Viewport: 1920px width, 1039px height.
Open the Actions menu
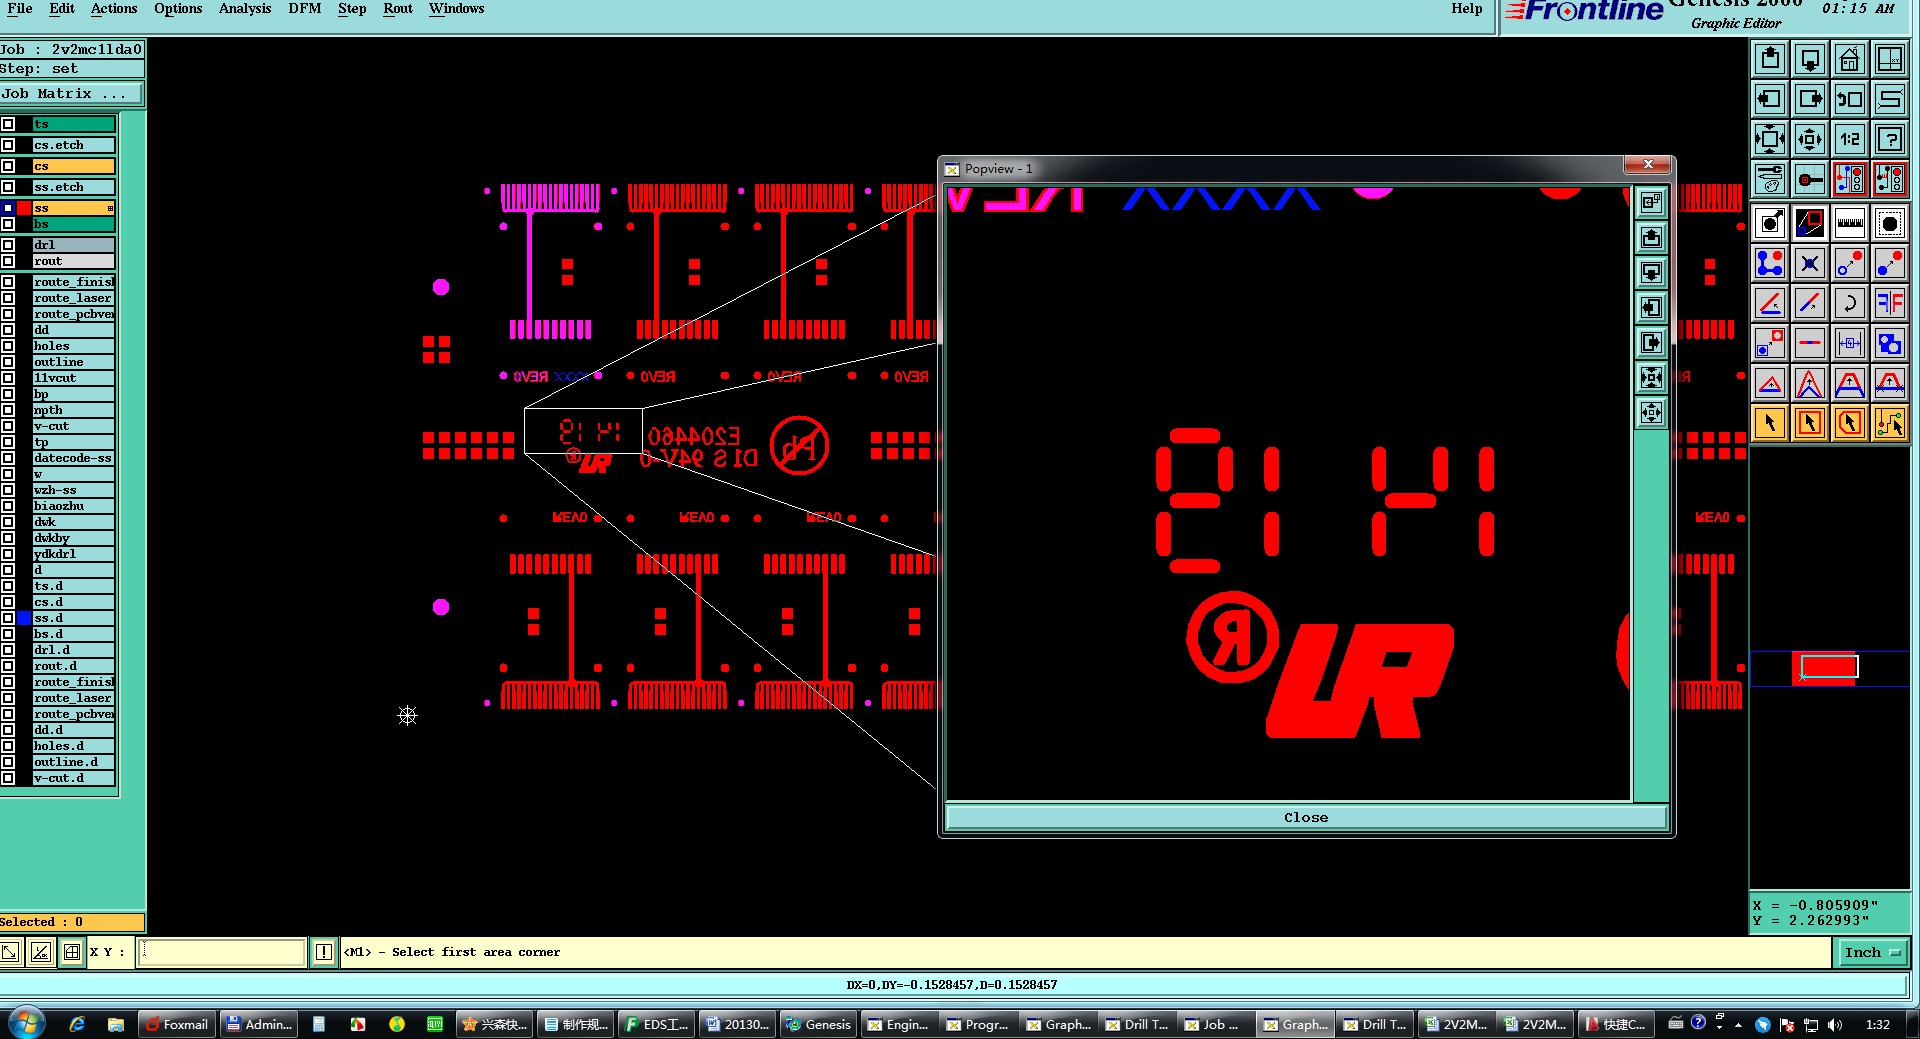[x=114, y=9]
